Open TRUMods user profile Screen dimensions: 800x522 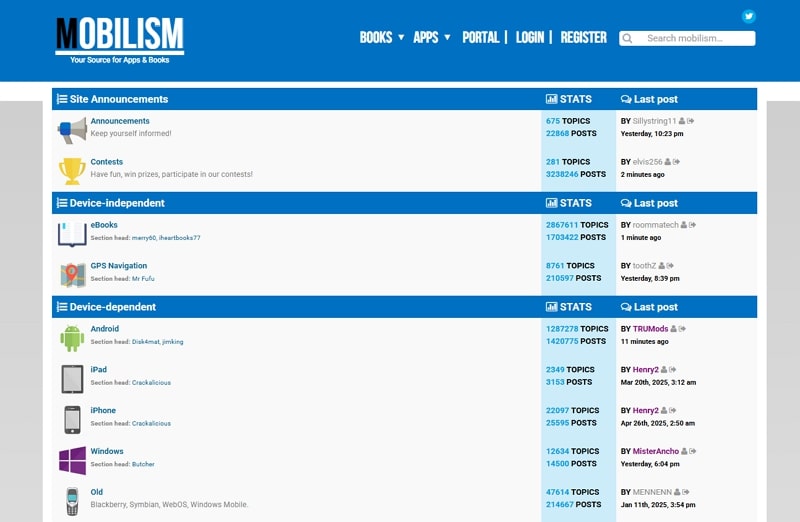[x=651, y=329]
